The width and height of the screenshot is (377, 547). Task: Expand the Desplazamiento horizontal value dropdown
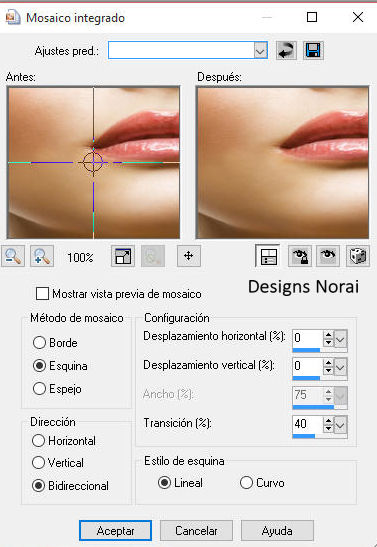[x=340, y=338]
